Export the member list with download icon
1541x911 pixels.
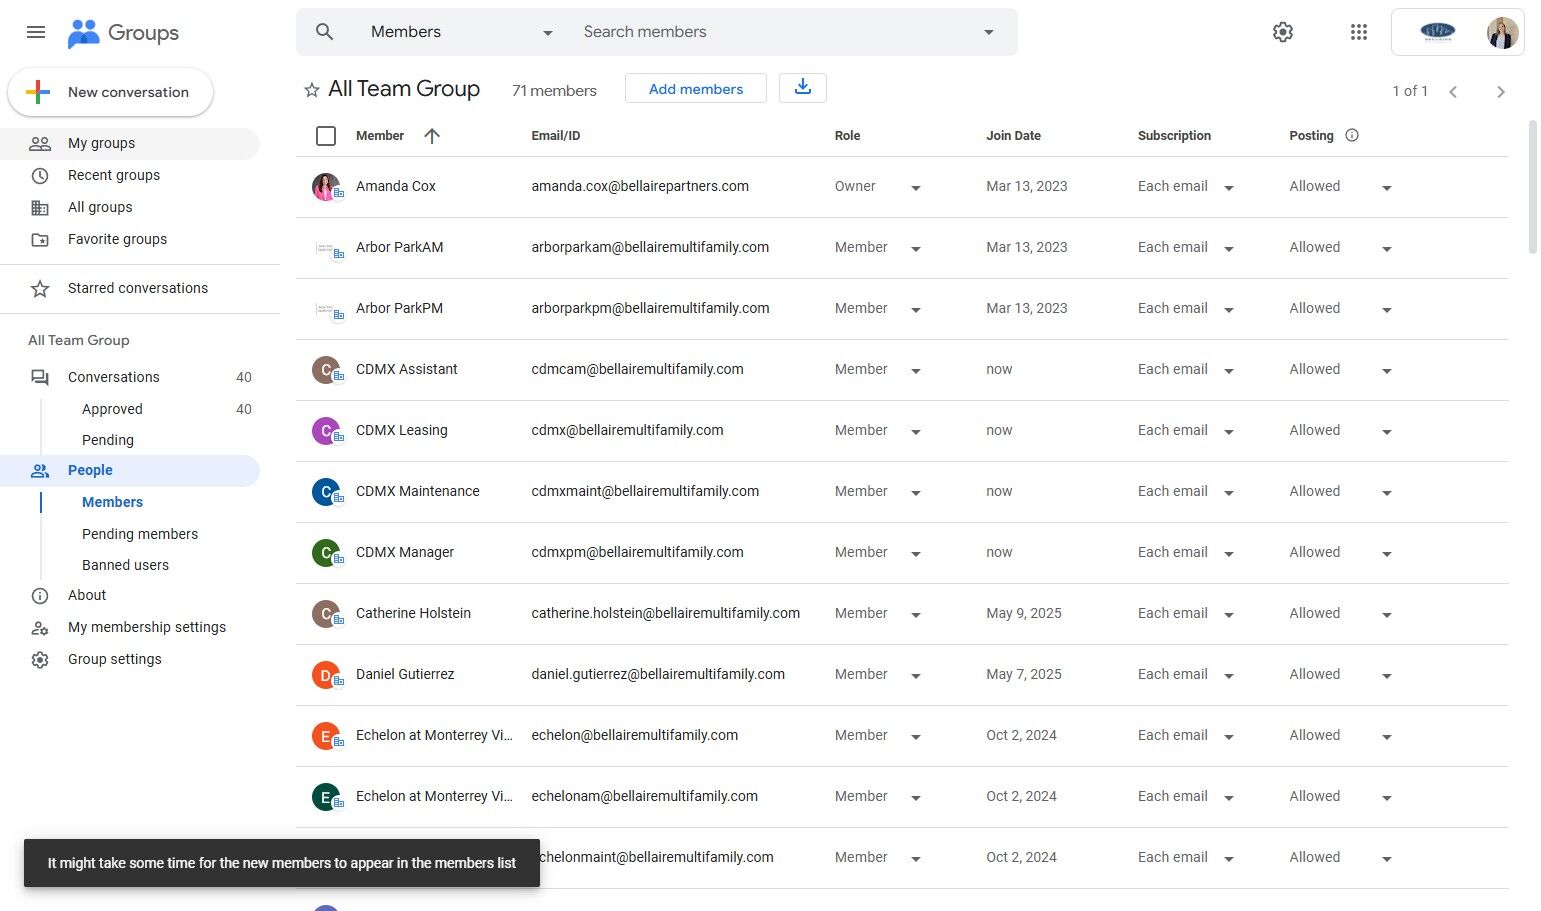coord(802,88)
